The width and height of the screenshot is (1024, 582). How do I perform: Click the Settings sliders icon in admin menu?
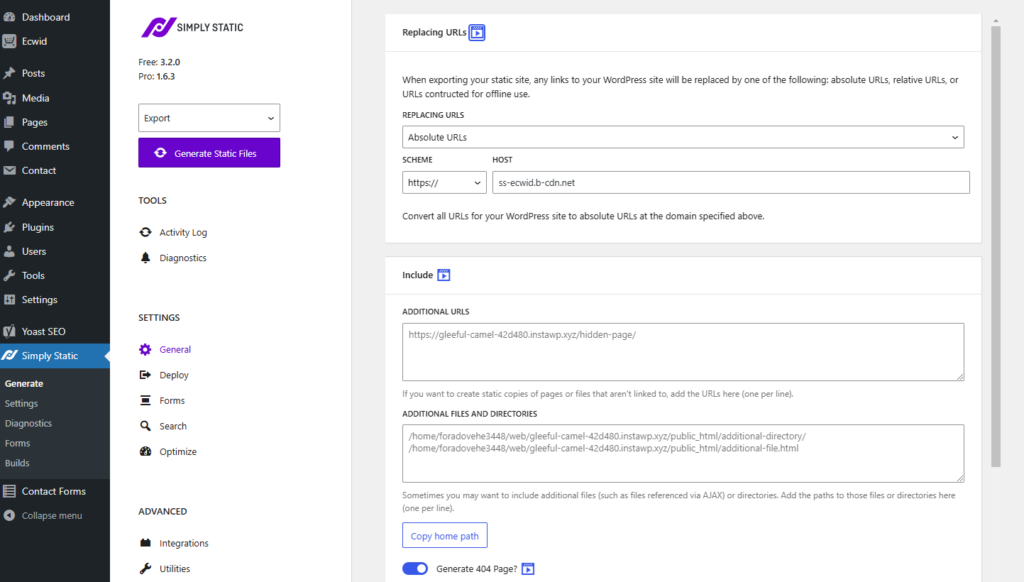(9, 300)
